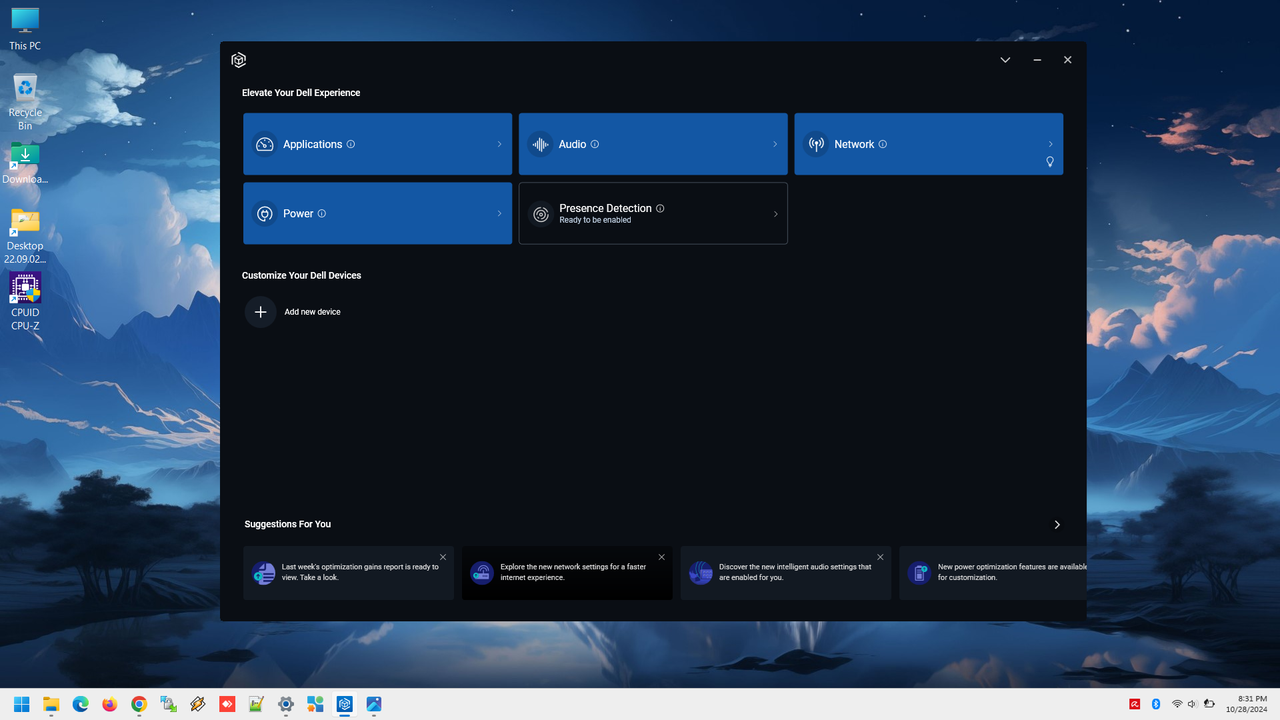Image resolution: width=1280 pixels, height=720 pixels.
Task: Launch MyDell from the taskbar
Action: pos(344,704)
